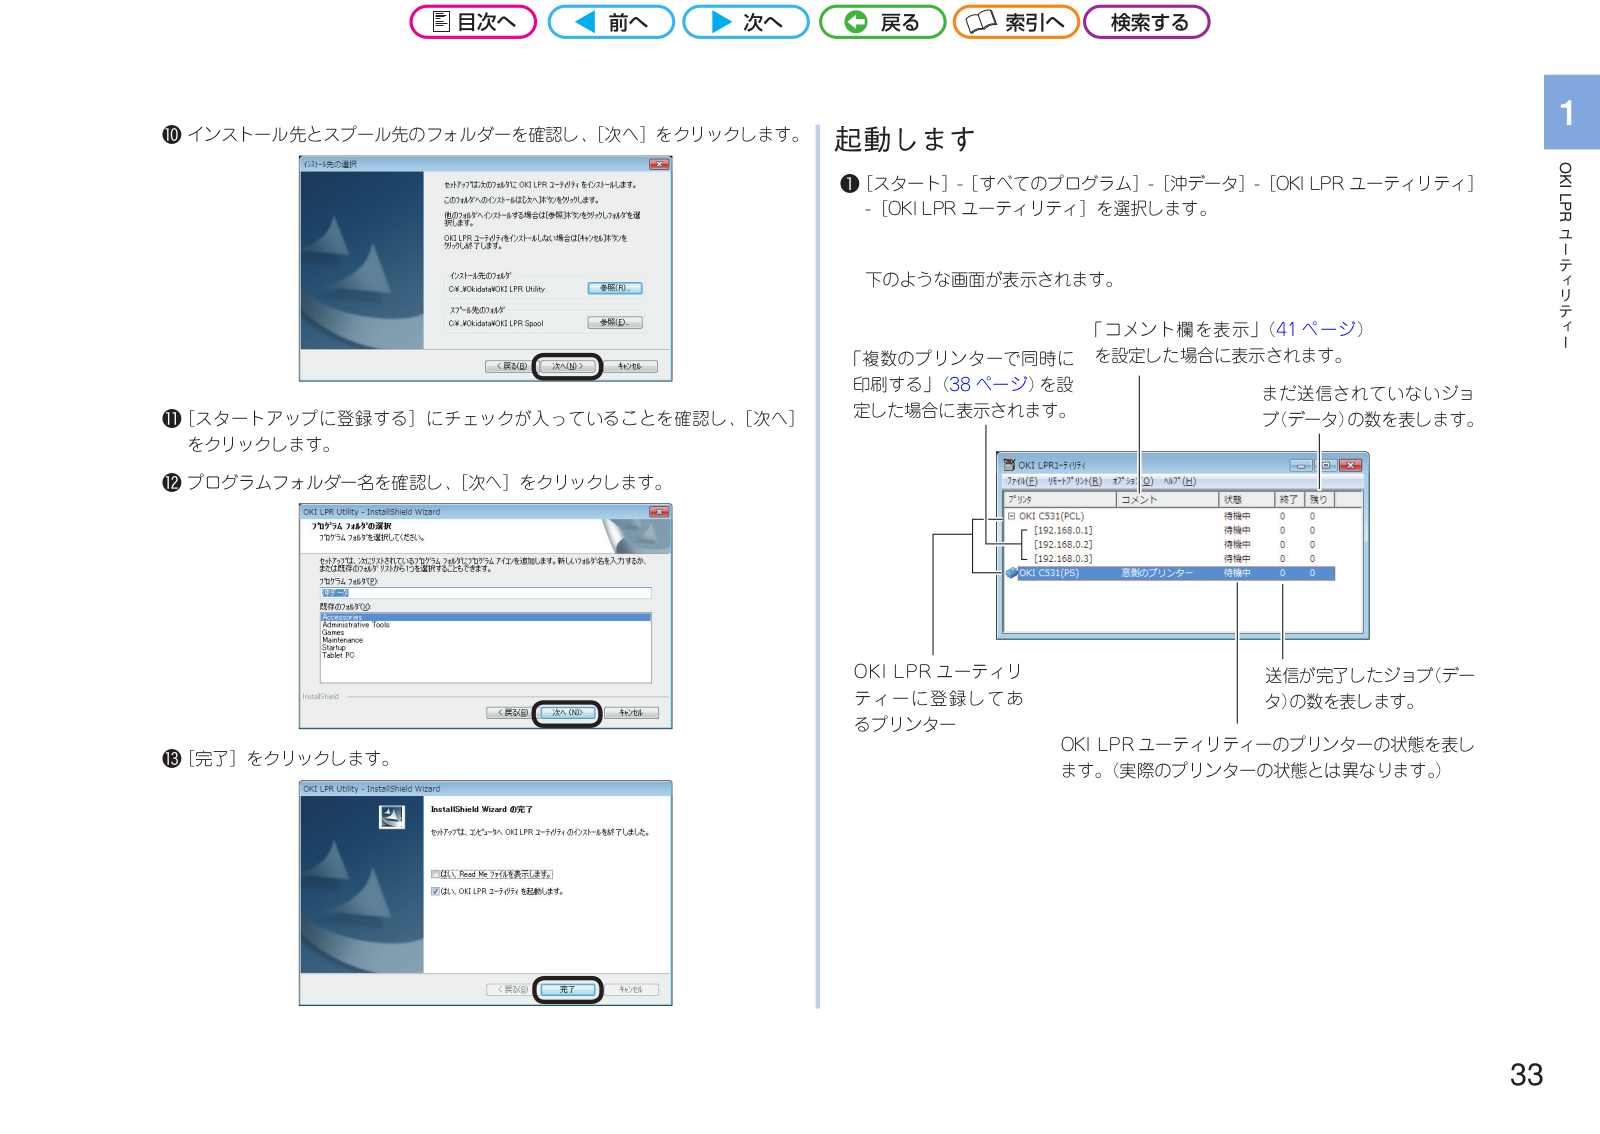Select Games in the folder list
This screenshot has height=1134, width=1600.
click(x=333, y=632)
